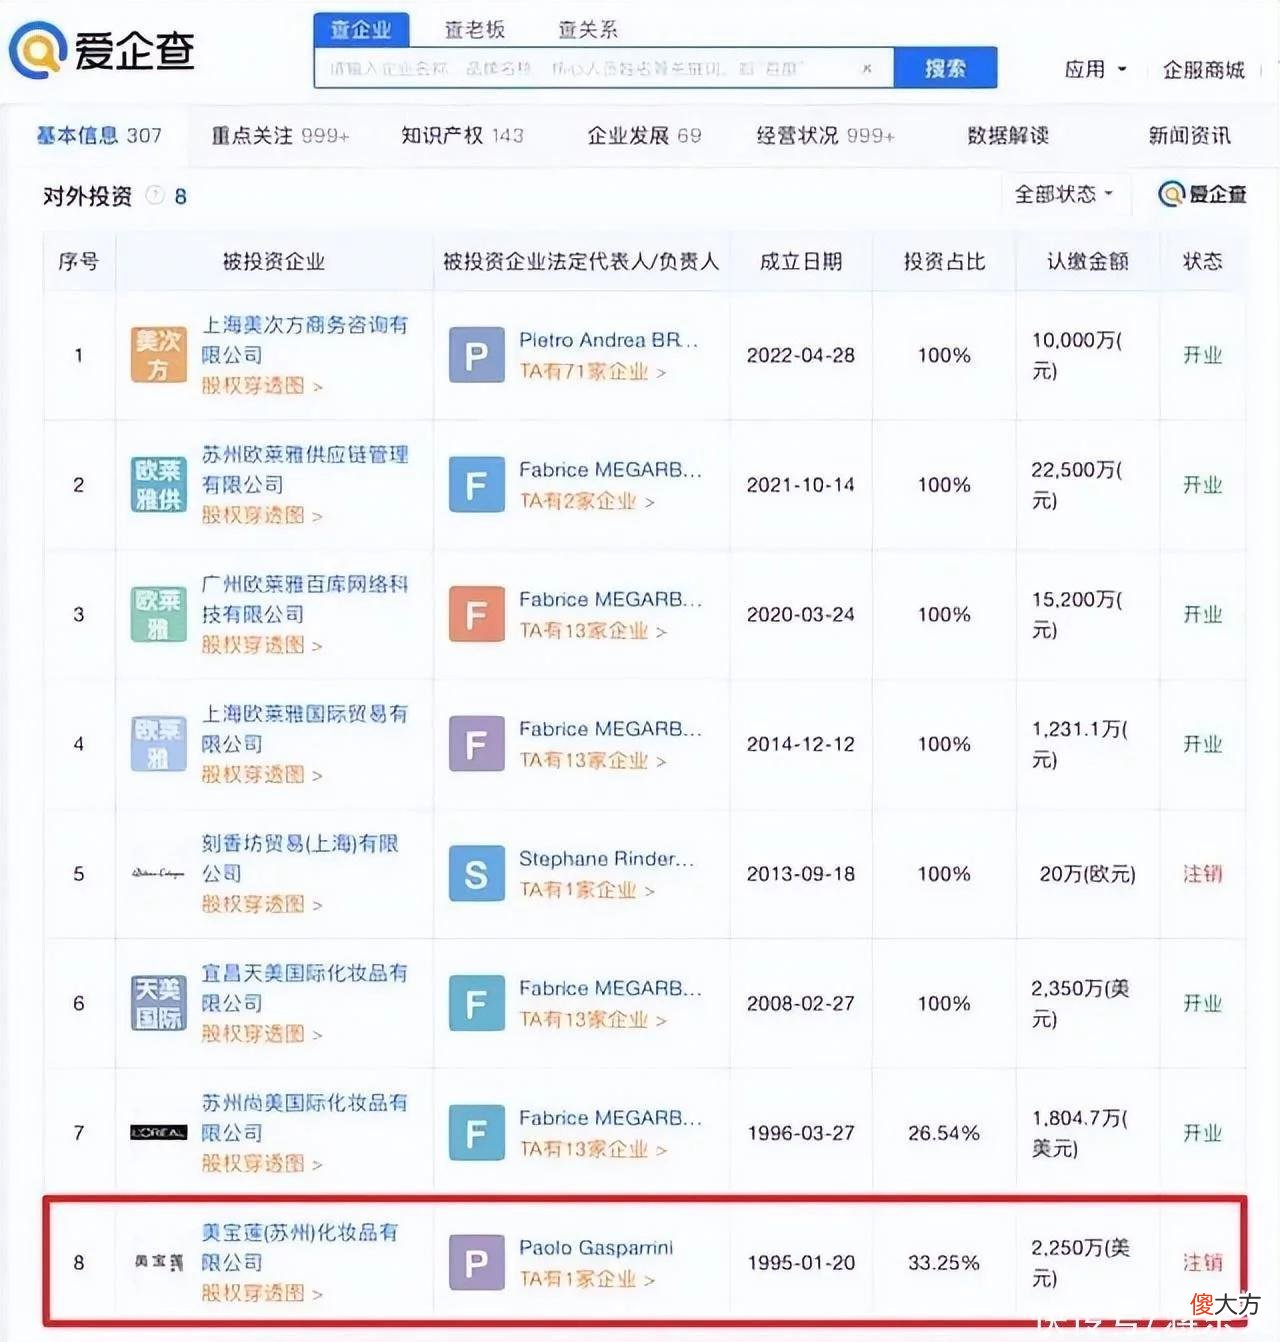Open the 企服商城 link
The height and width of the screenshot is (1342, 1280).
(1204, 69)
